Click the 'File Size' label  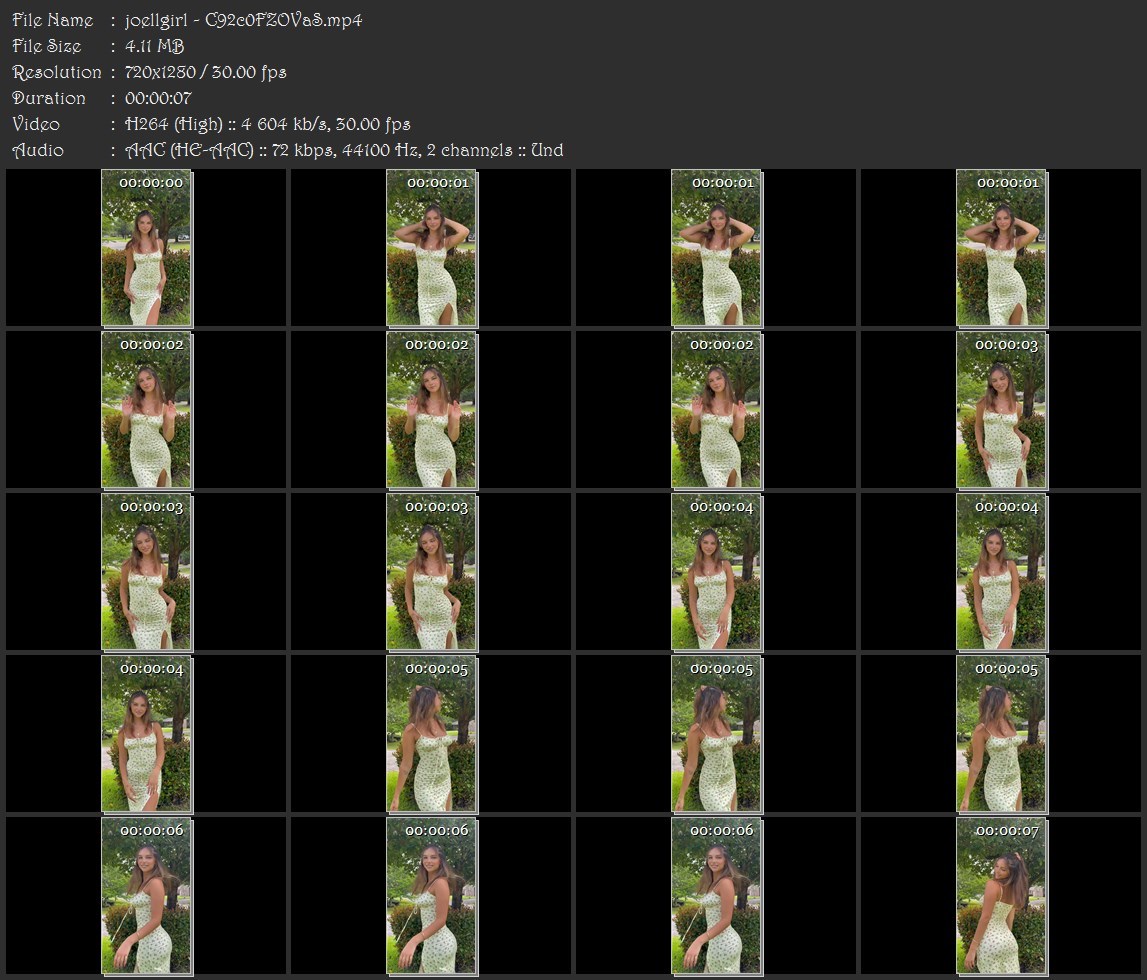(x=47, y=46)
